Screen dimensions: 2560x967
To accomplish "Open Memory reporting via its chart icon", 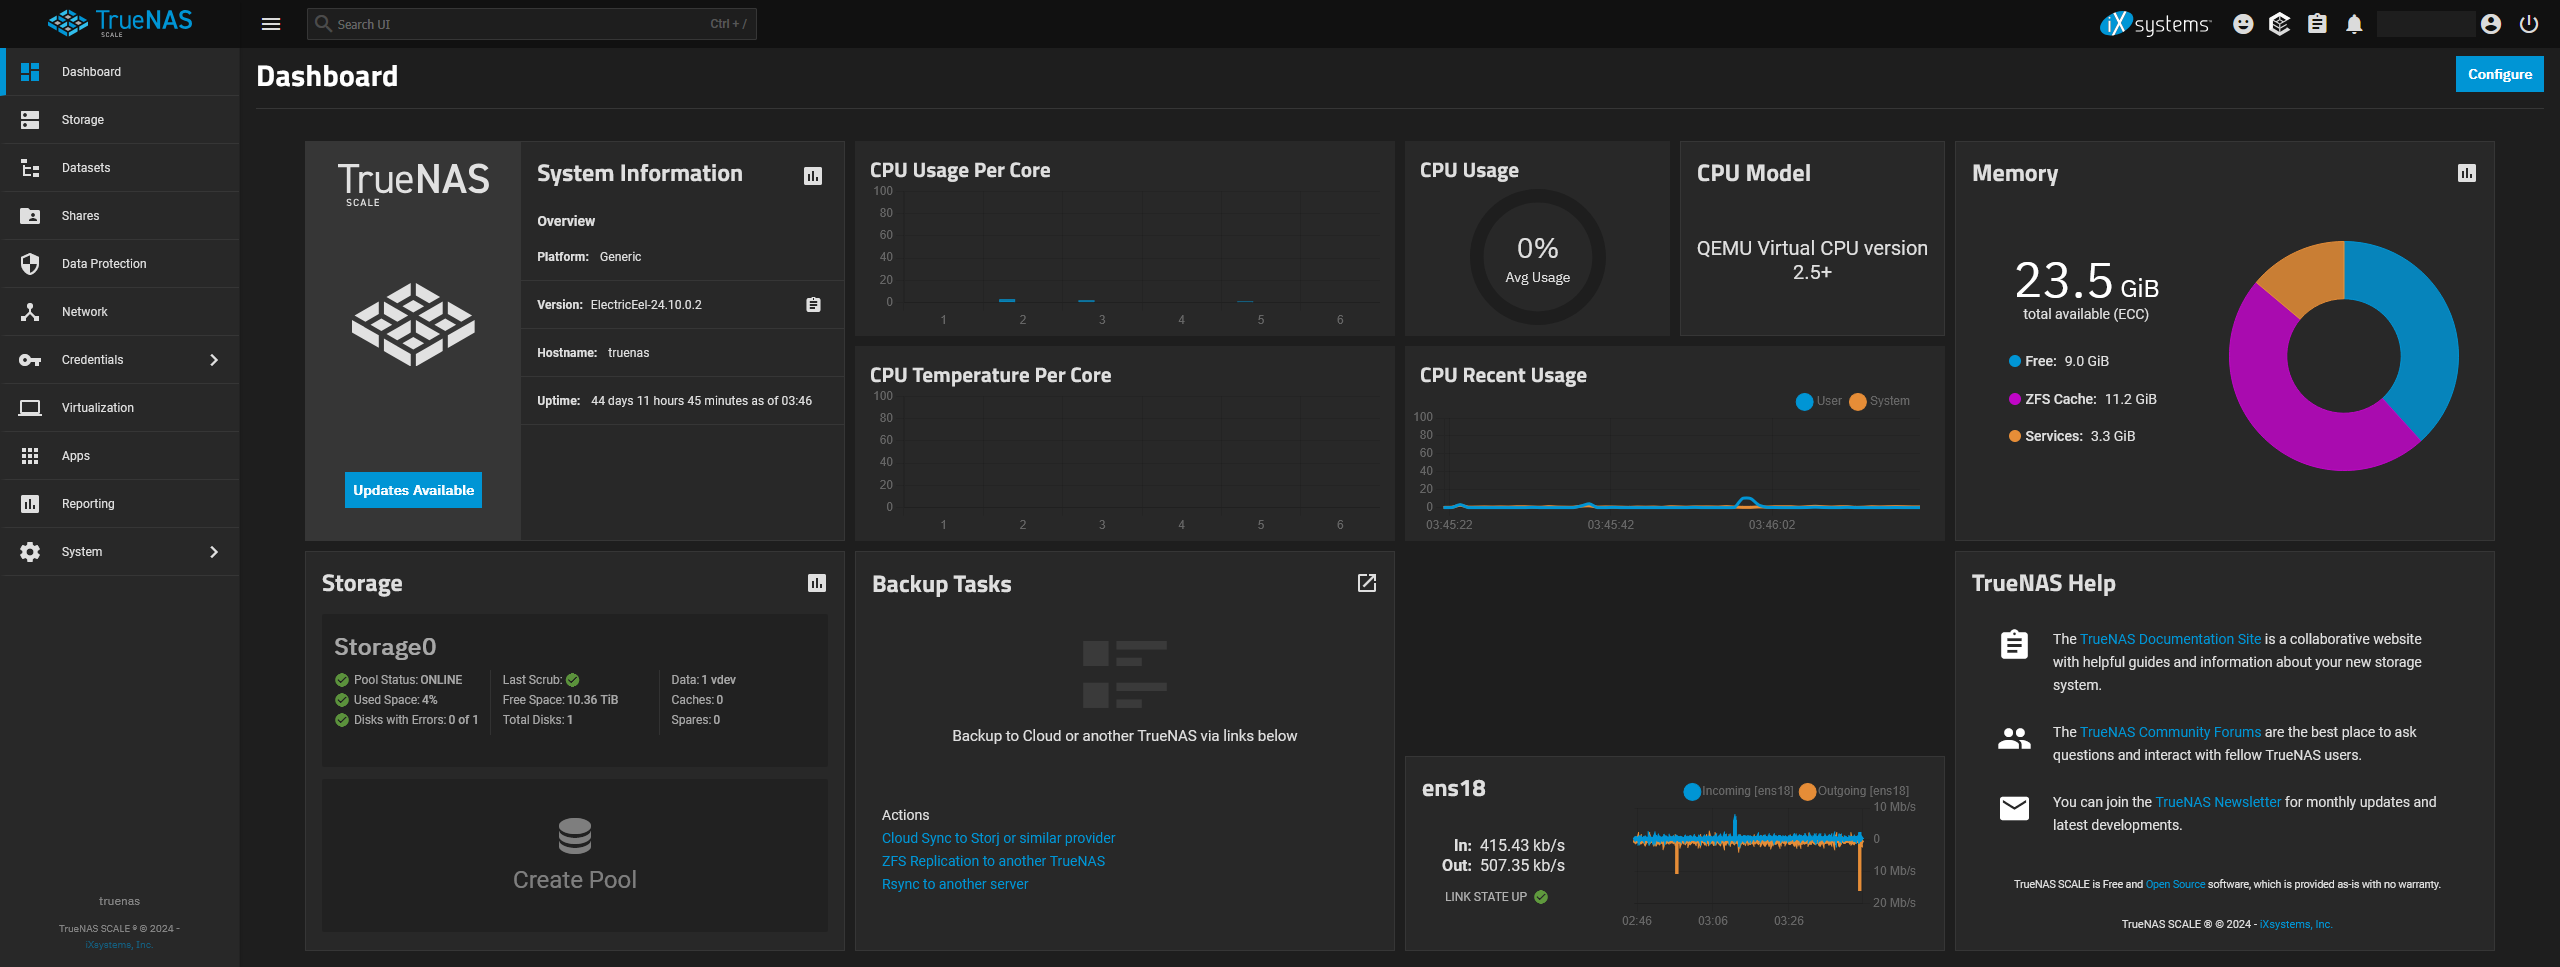I will click(x=2467, y=172).
